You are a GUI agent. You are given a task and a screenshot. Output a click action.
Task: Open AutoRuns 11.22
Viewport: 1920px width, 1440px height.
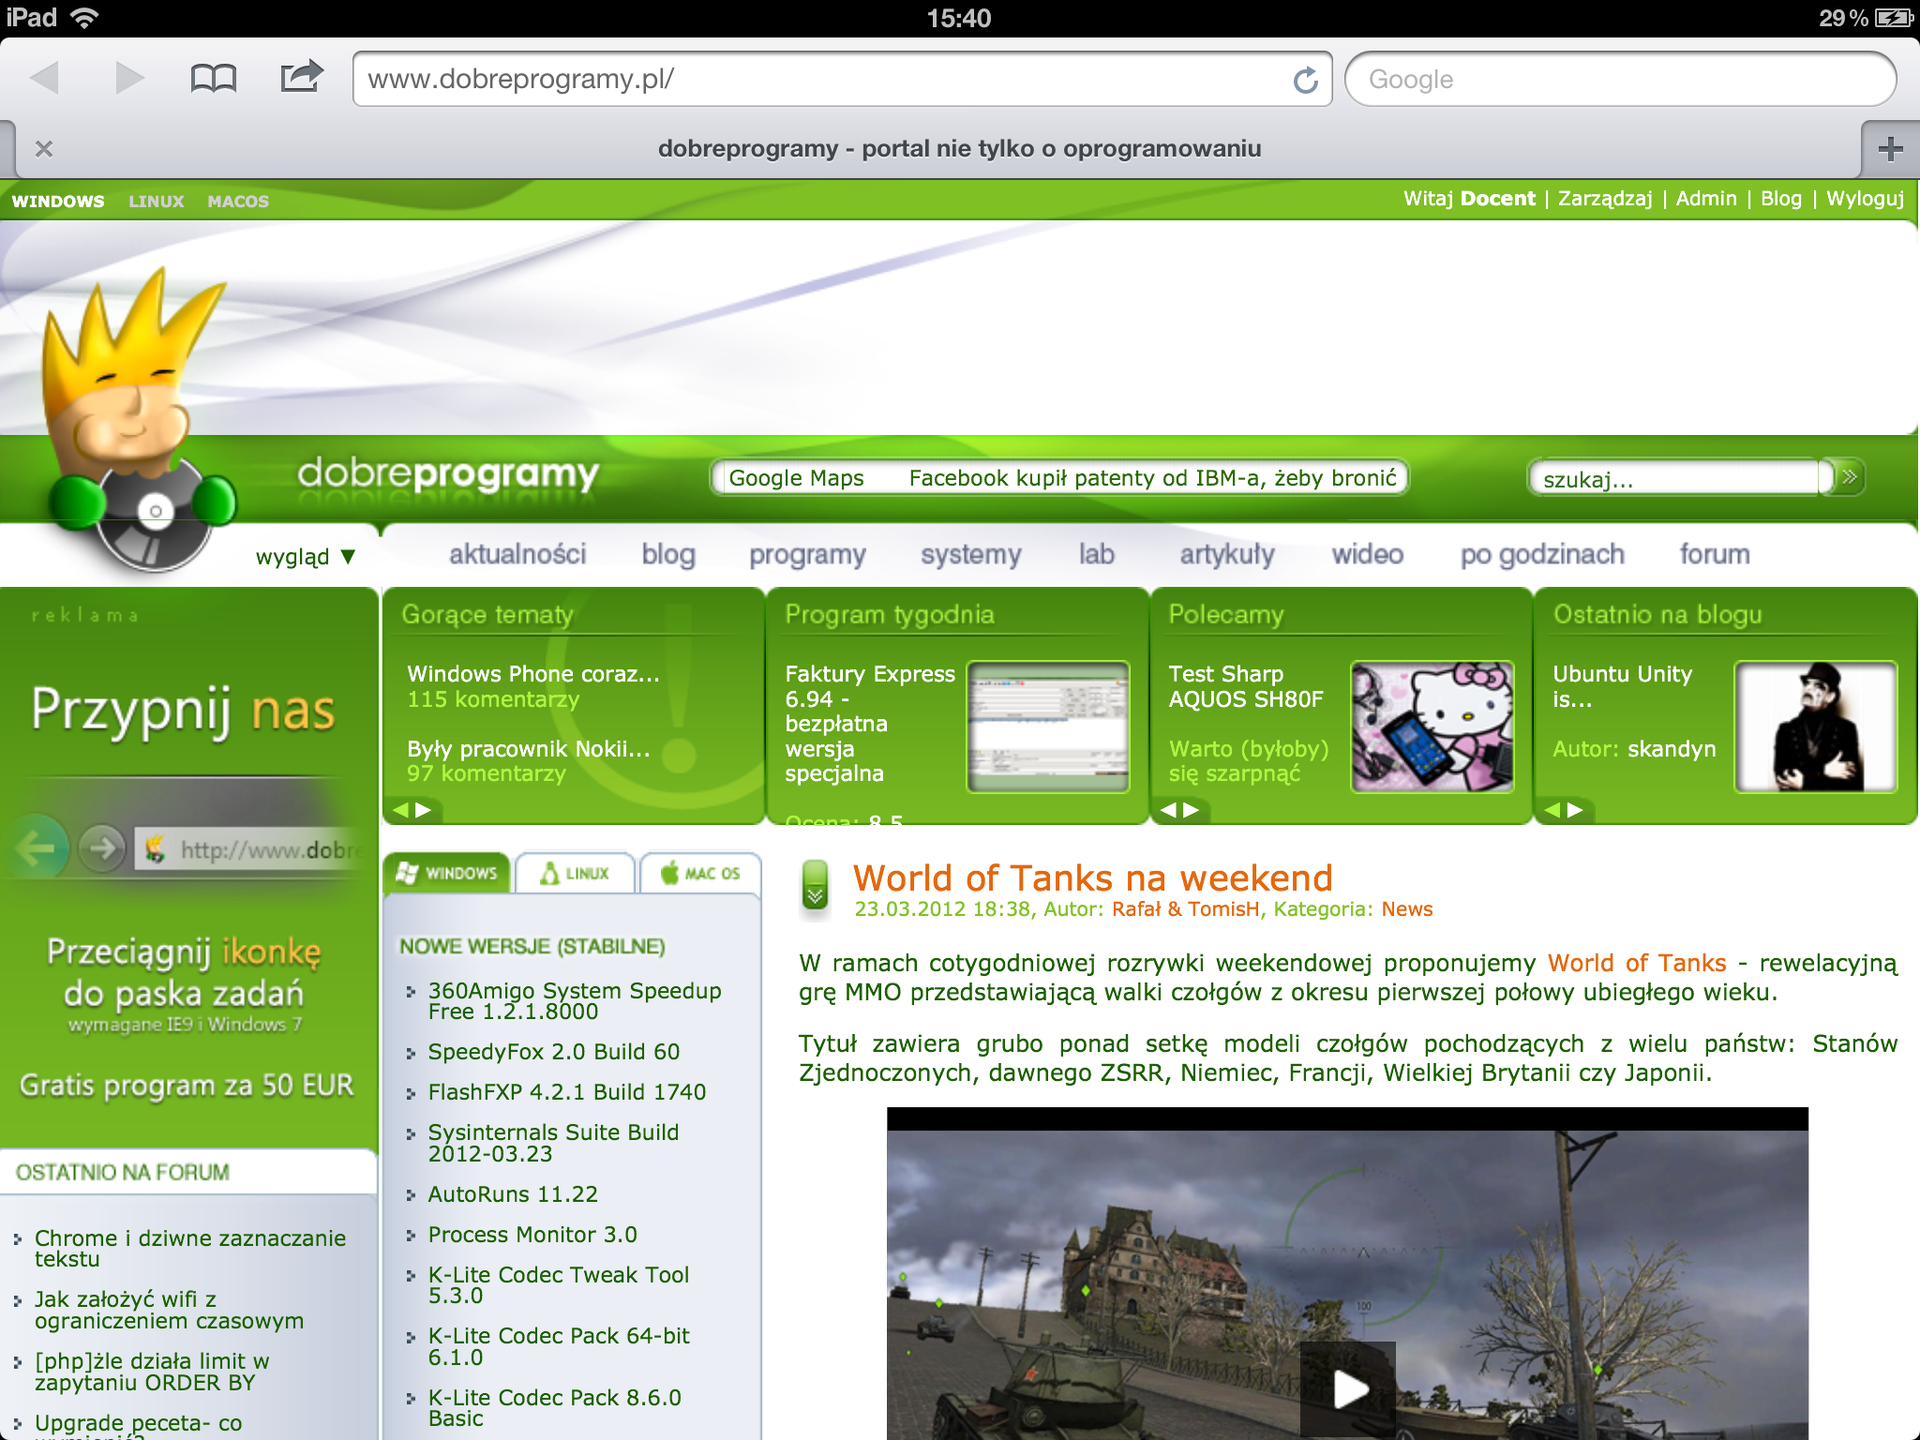tap(513, 1194)
